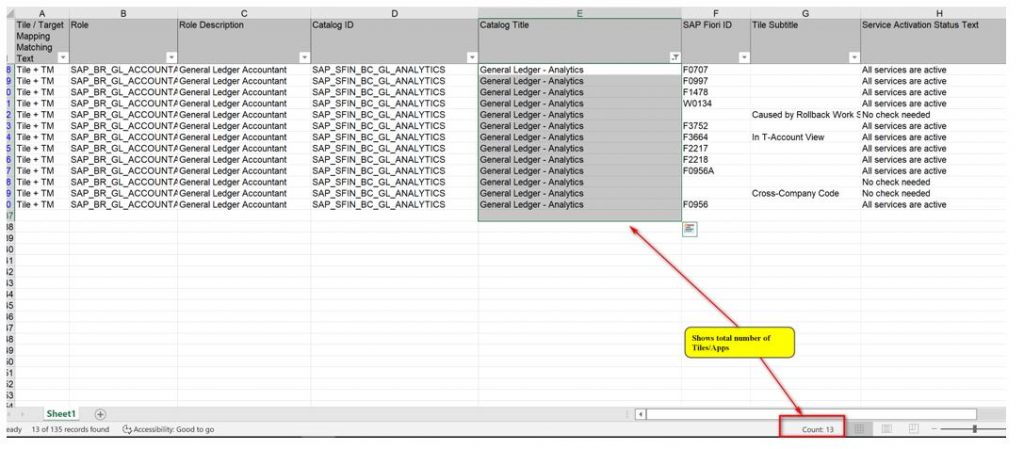Select No check needed in Cross-Company Code row
The height and width of the screenshot is (449, 1024).
(x=933, y=193)
